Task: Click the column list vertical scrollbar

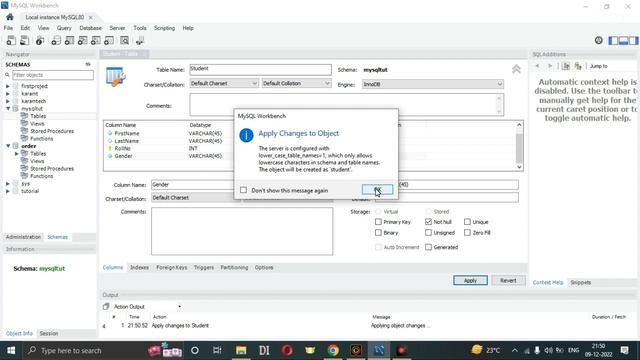Action: 519,147
